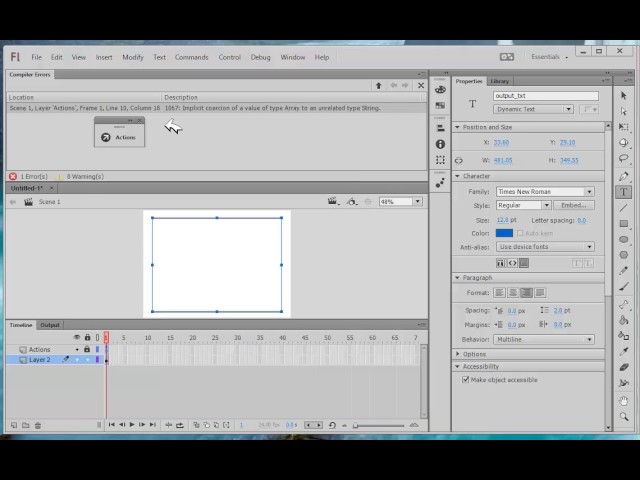Image resolution: width=640 pixels, height=480 pixels.
Task: Select the Rectangle tool
Action: pyautogui.click(x=623, y=224)
